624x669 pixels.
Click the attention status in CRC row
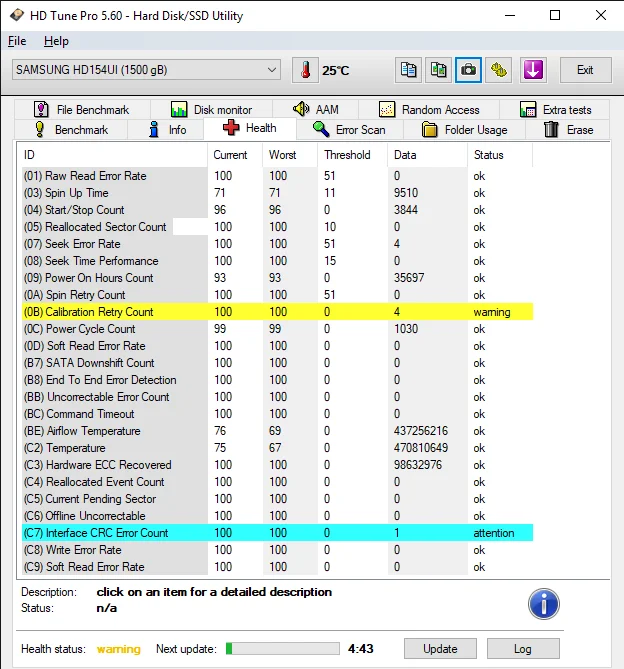click(493, 533)
